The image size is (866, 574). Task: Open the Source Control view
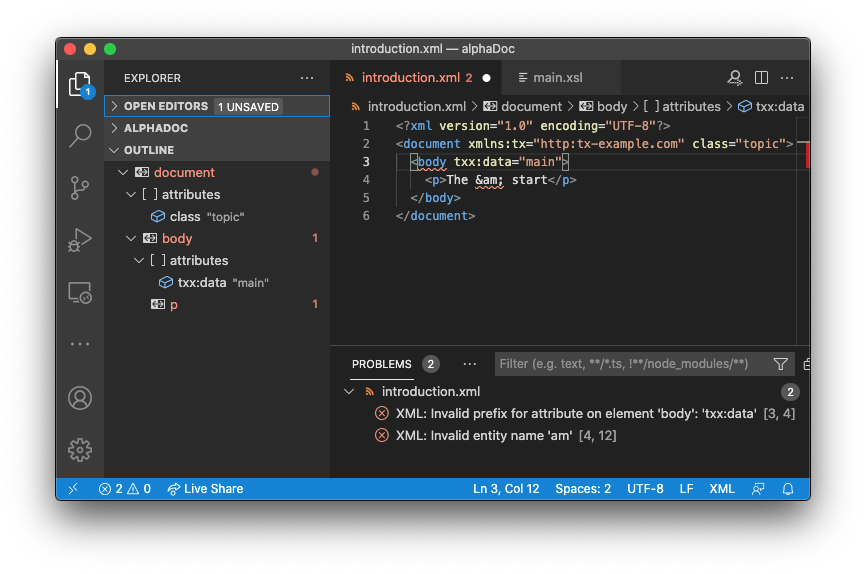80,188
